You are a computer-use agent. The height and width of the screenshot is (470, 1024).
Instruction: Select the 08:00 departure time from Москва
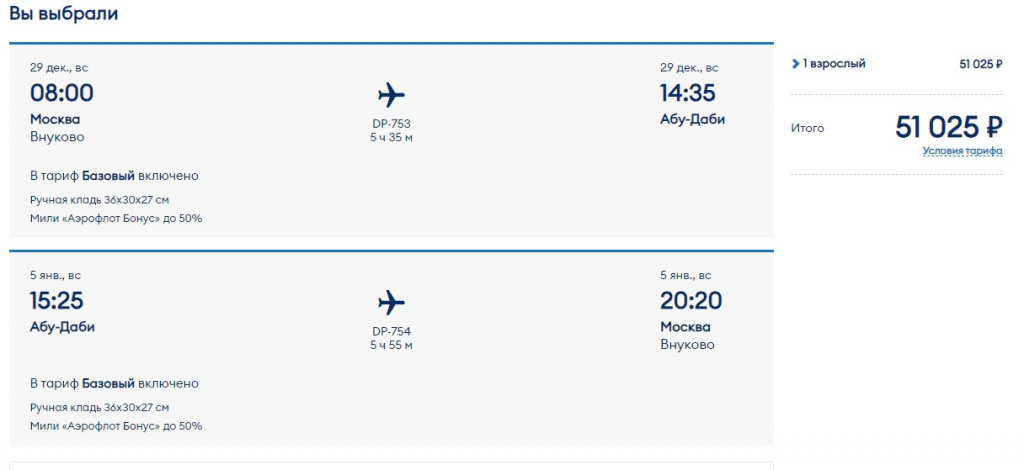pyautogui.click(x=61, y=93)
